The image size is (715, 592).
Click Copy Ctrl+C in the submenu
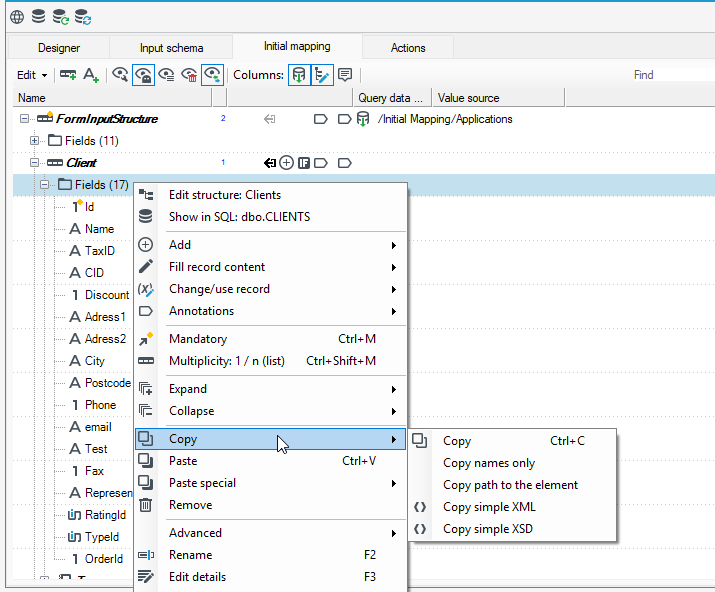(513, 441)
